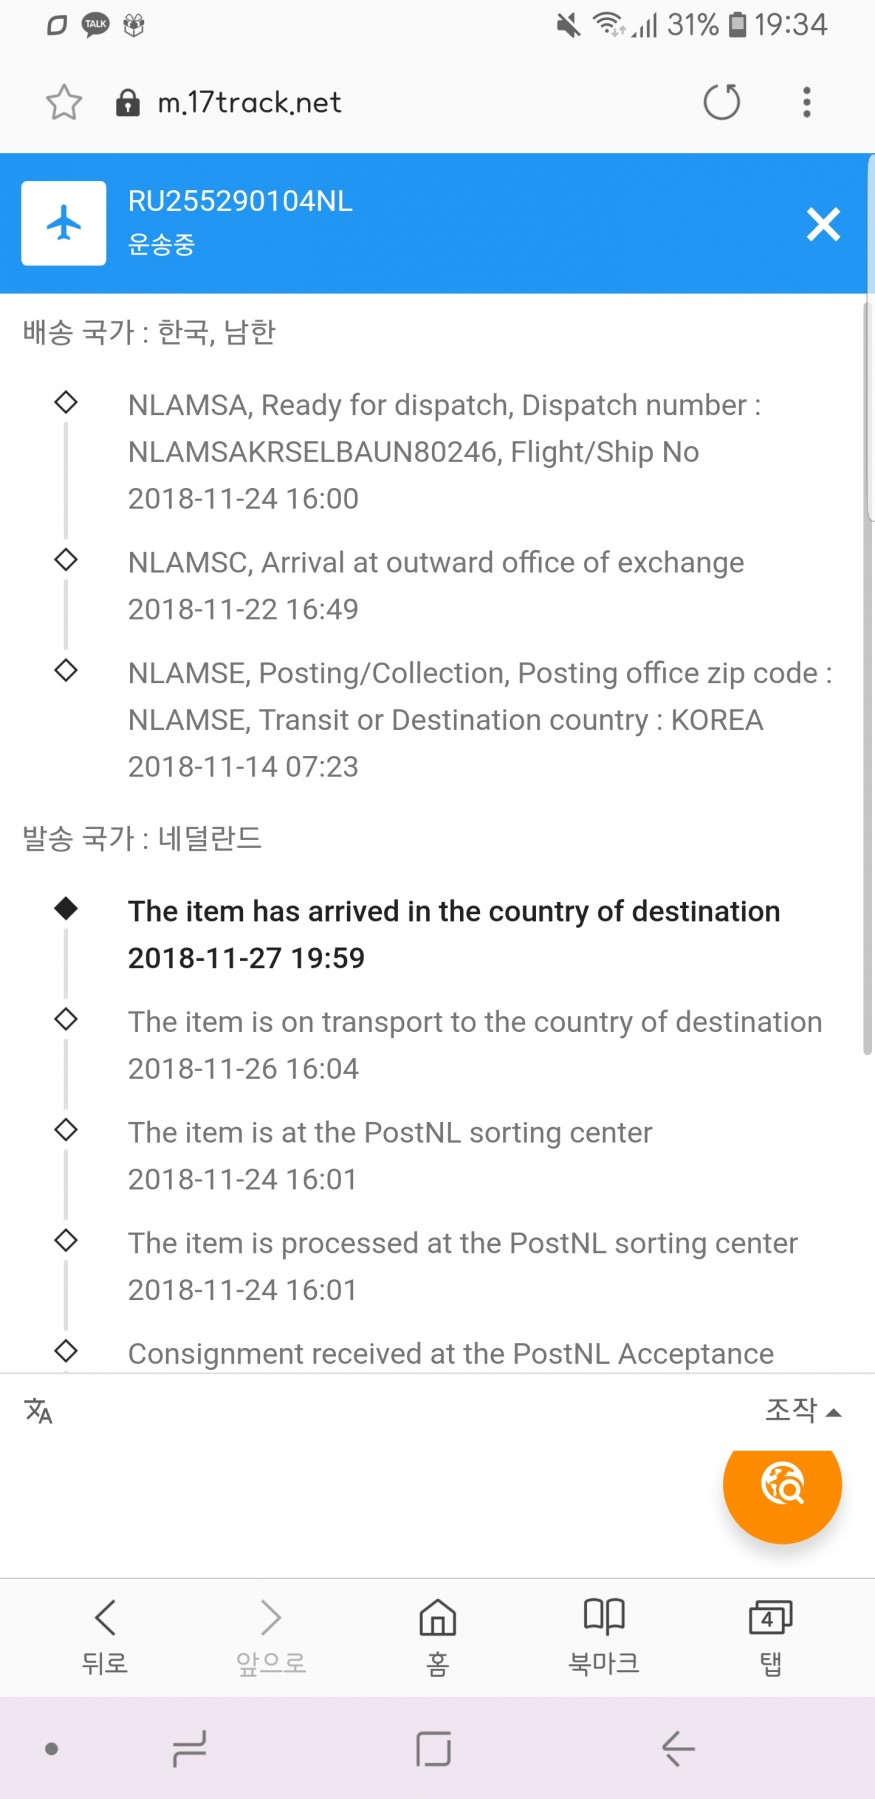This screenshot has height=1799, width=875.
Task: Open the 북마크 bookmarks list
Action: pyautogui.click(x=604, y=1636)
